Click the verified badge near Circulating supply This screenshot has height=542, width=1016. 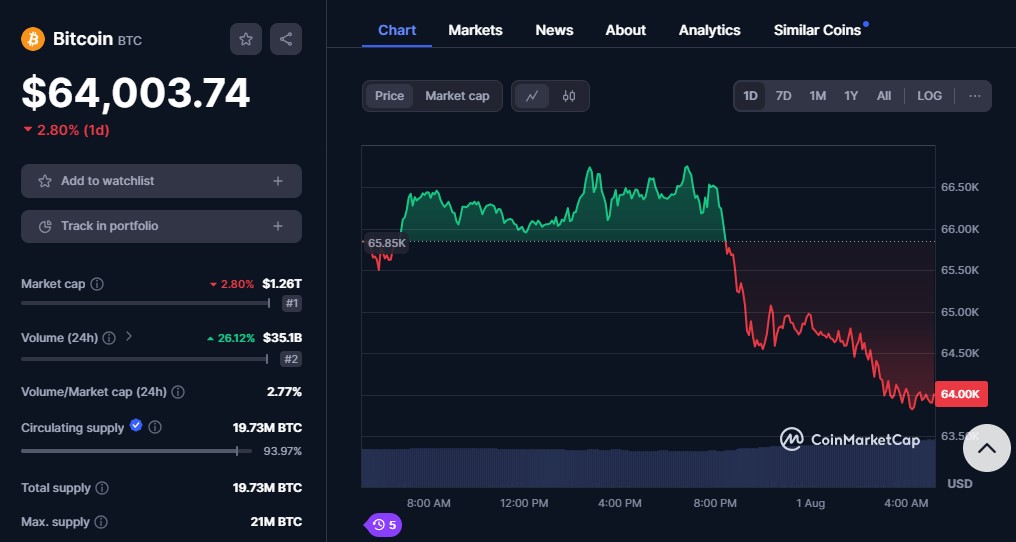pos(135,425)
